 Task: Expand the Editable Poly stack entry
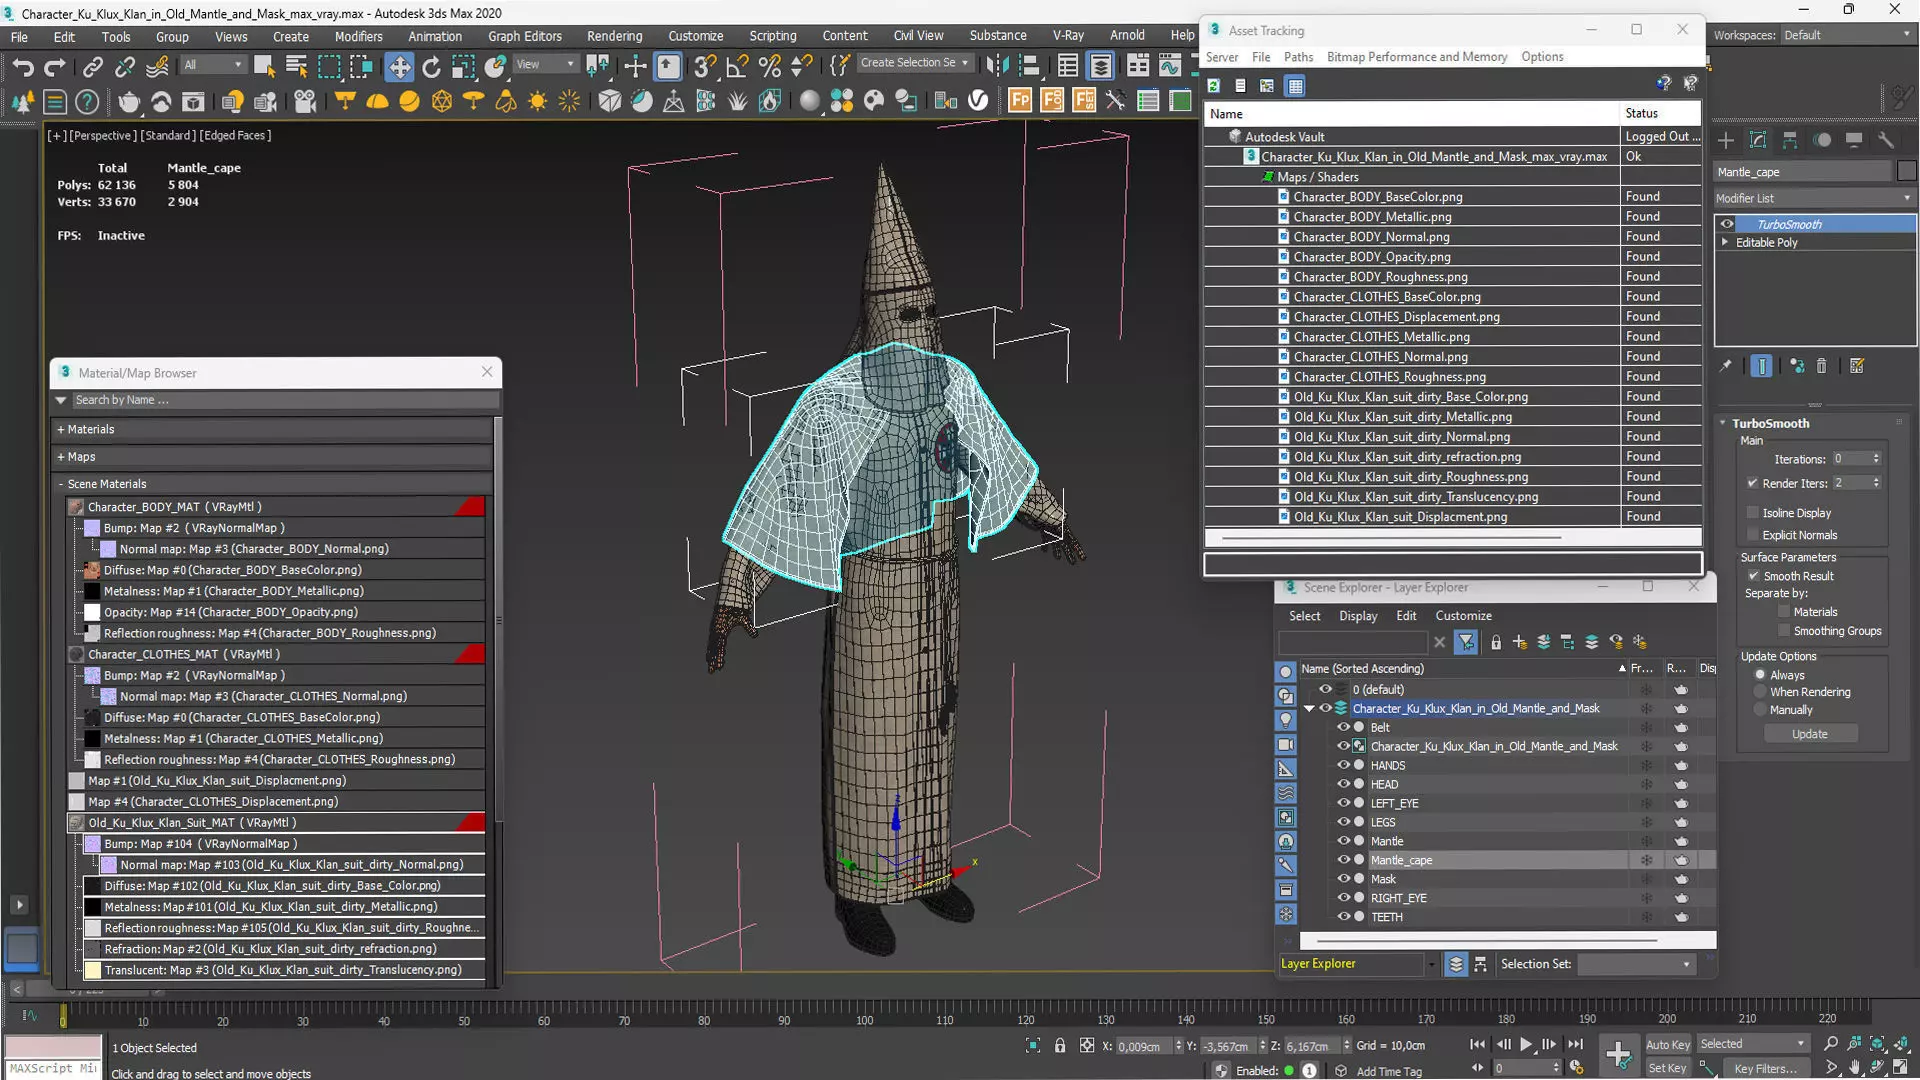point(1724,242)
